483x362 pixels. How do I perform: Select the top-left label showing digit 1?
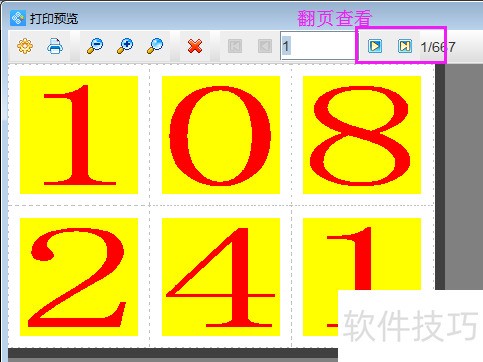(79, 135)
